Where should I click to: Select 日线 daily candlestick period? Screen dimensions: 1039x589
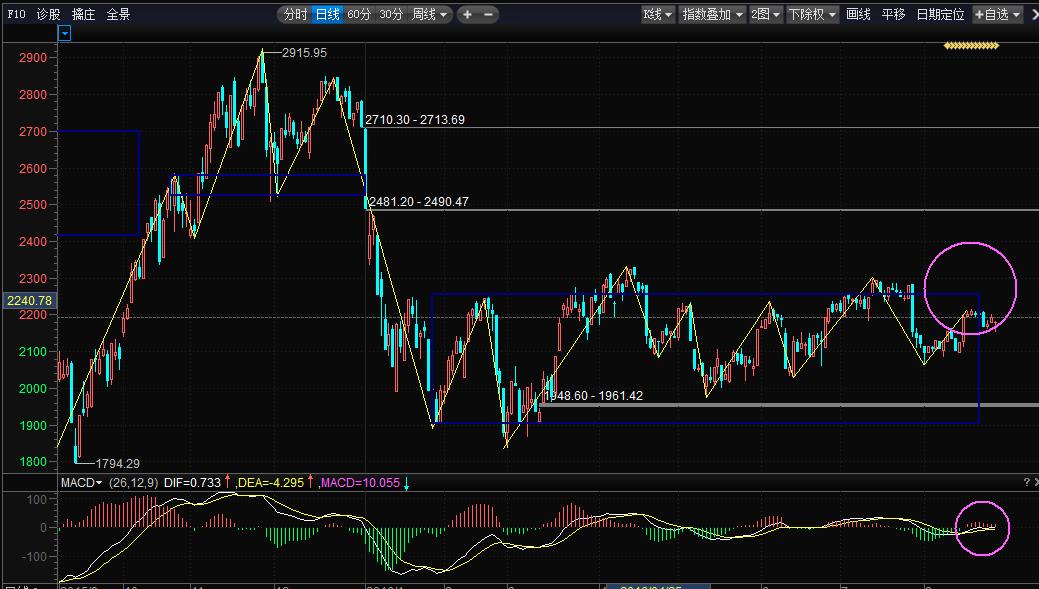[327, 14]
